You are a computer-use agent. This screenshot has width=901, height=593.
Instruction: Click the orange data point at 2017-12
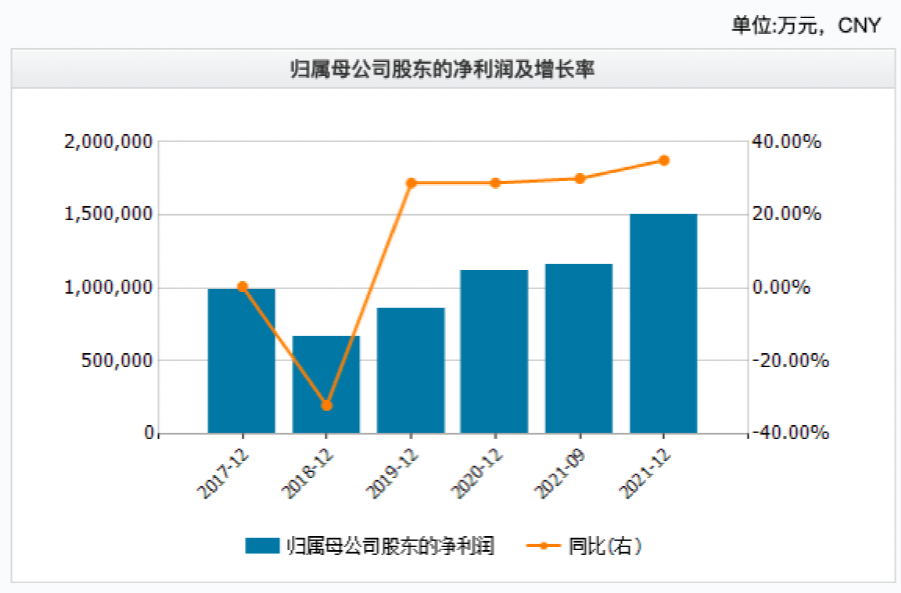tap(242, 287)
